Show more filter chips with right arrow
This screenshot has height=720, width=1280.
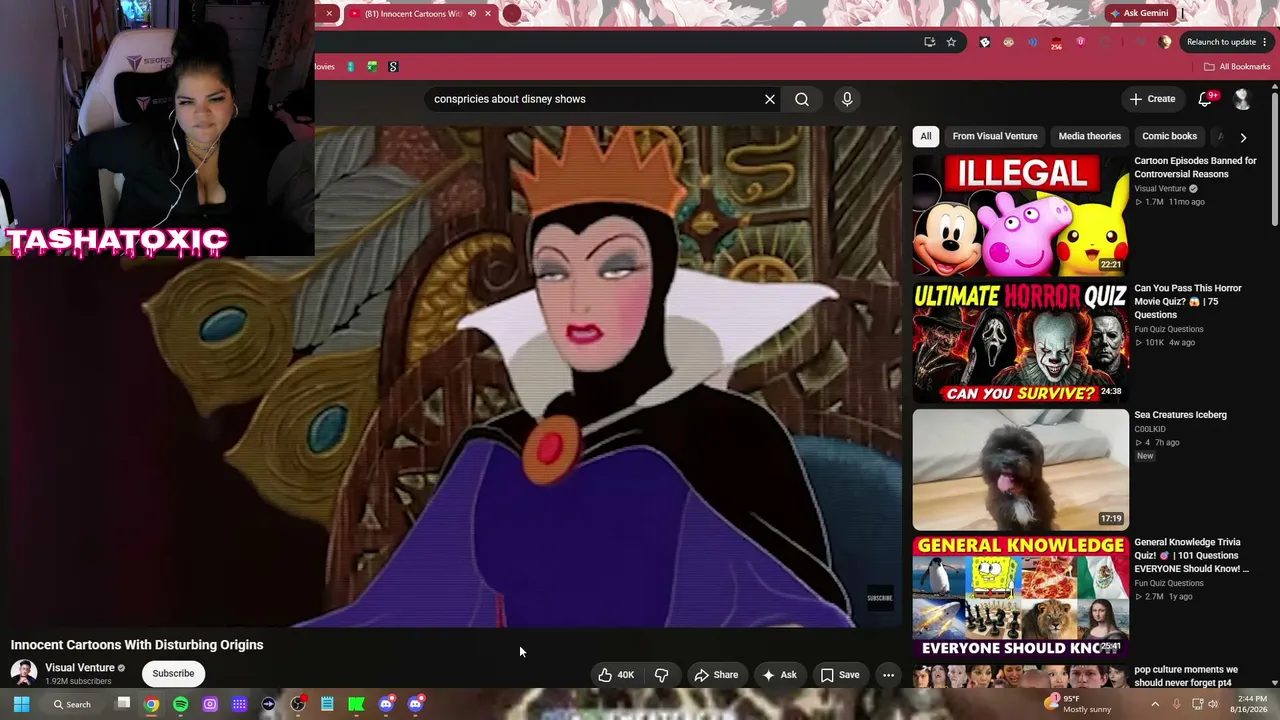[1243, 137]
